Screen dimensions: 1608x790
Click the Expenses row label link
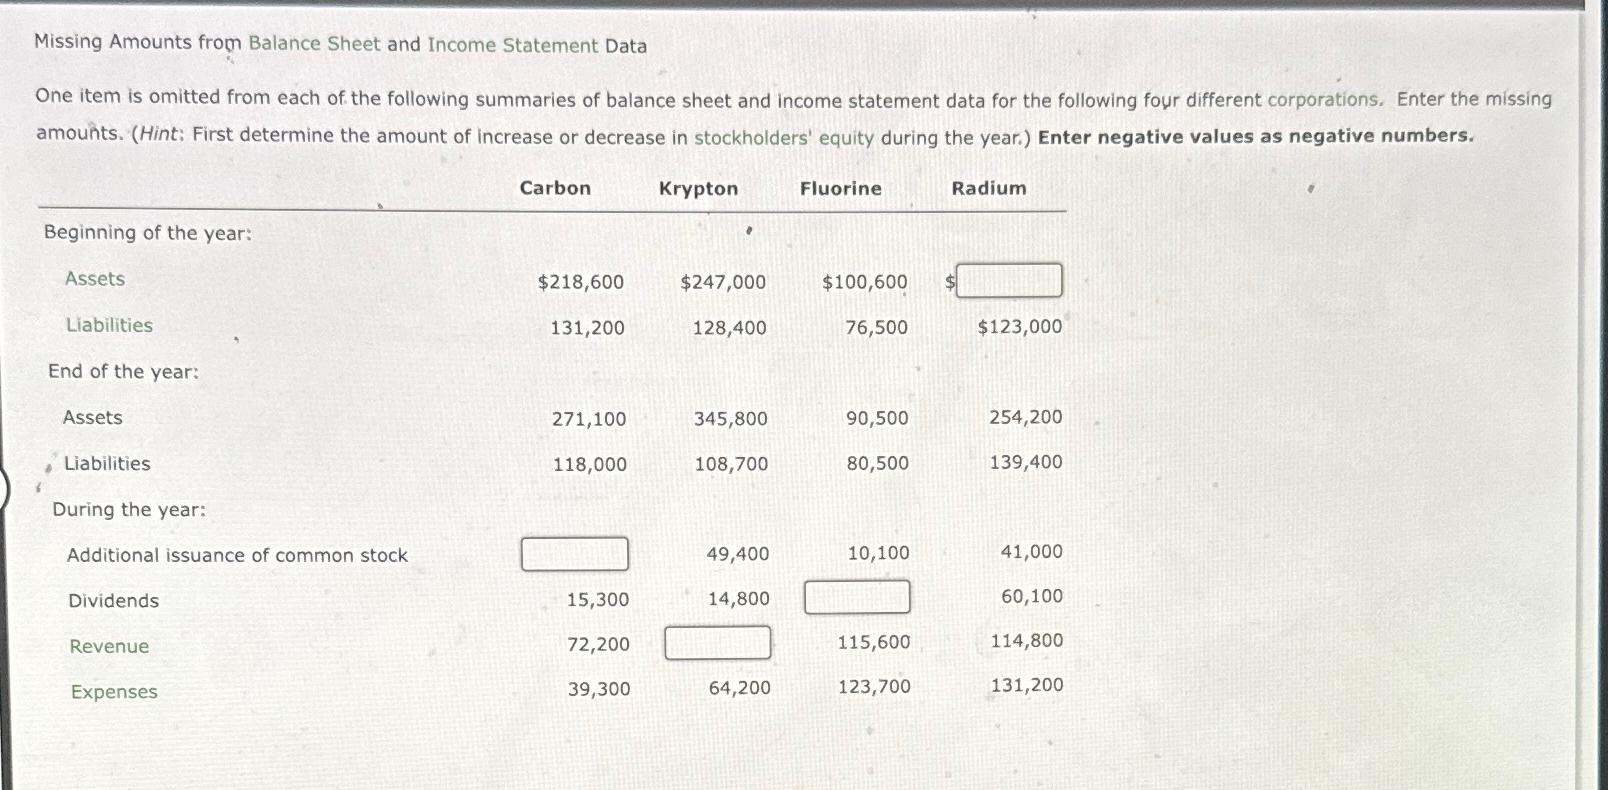[x=113, y=692]
